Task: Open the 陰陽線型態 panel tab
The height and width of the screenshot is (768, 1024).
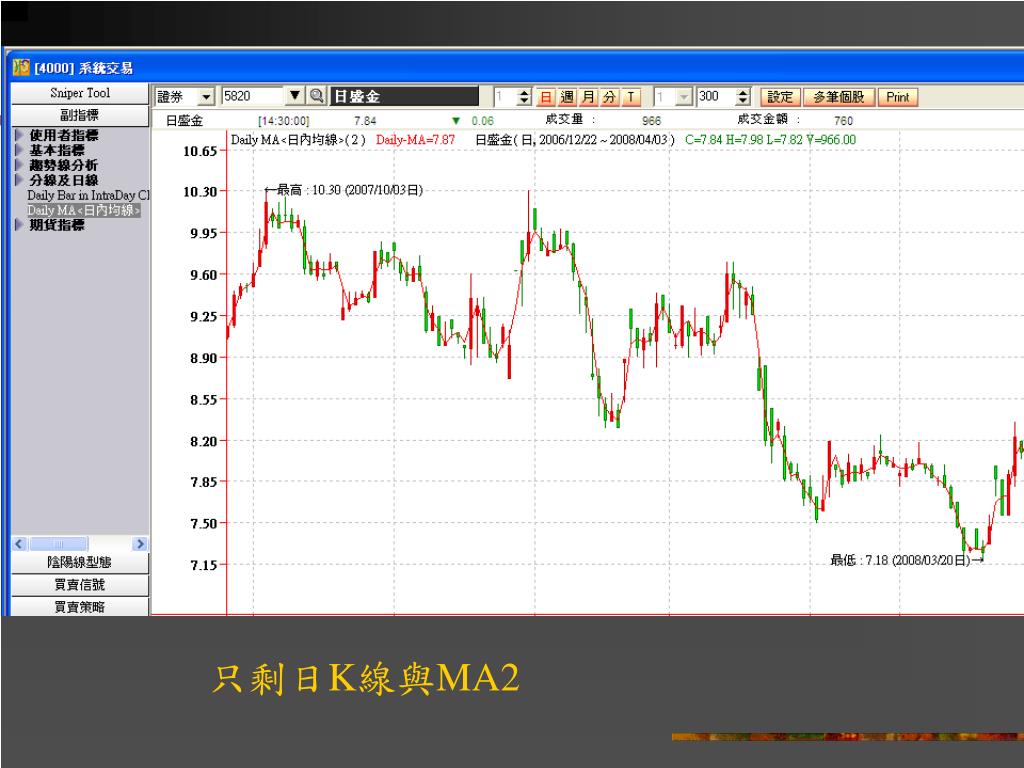Action: (80, 562)
